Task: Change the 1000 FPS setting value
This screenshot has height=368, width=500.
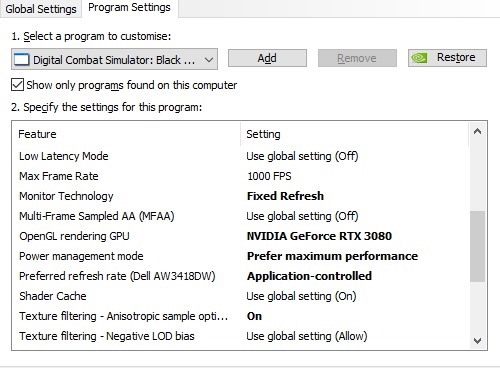Action: (x=269, y=176)
